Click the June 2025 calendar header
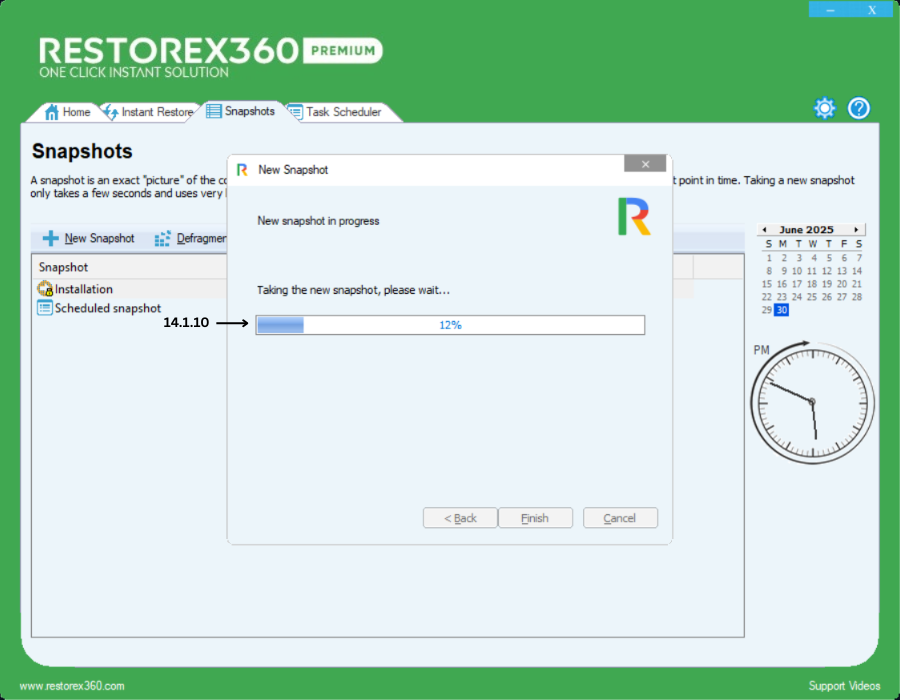 pyautogui.click(x=806, y=230)
